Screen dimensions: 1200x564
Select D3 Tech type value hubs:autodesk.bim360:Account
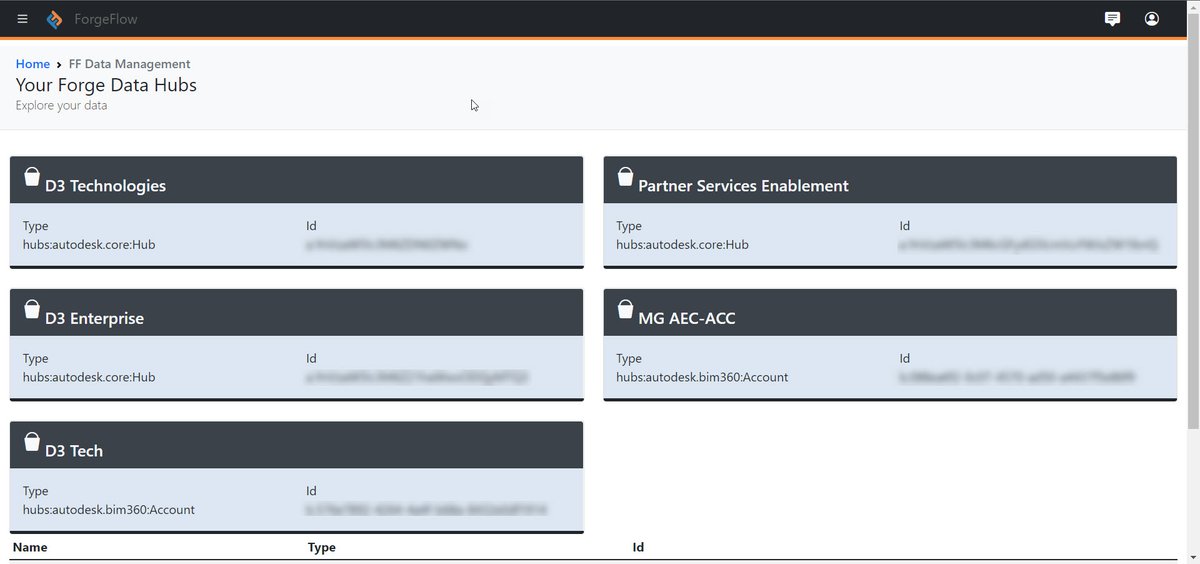coord(109,510)
